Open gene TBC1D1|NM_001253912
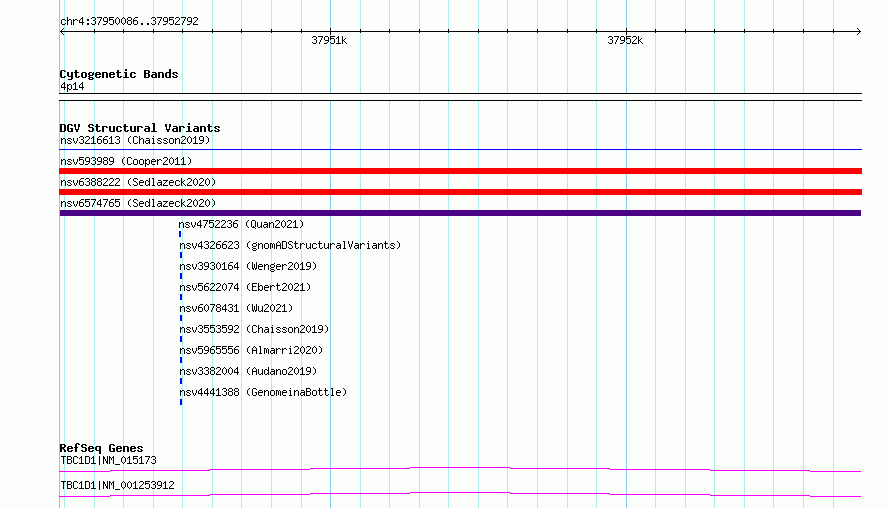The width and height of the screenshot is (890, 508). click(x=117, y=485)
